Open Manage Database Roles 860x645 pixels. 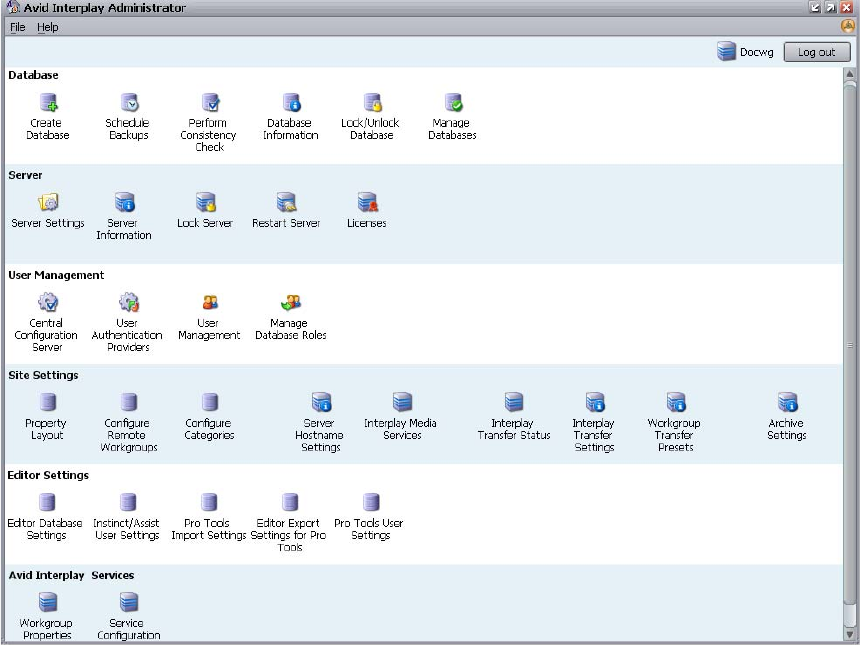point(290,316)
